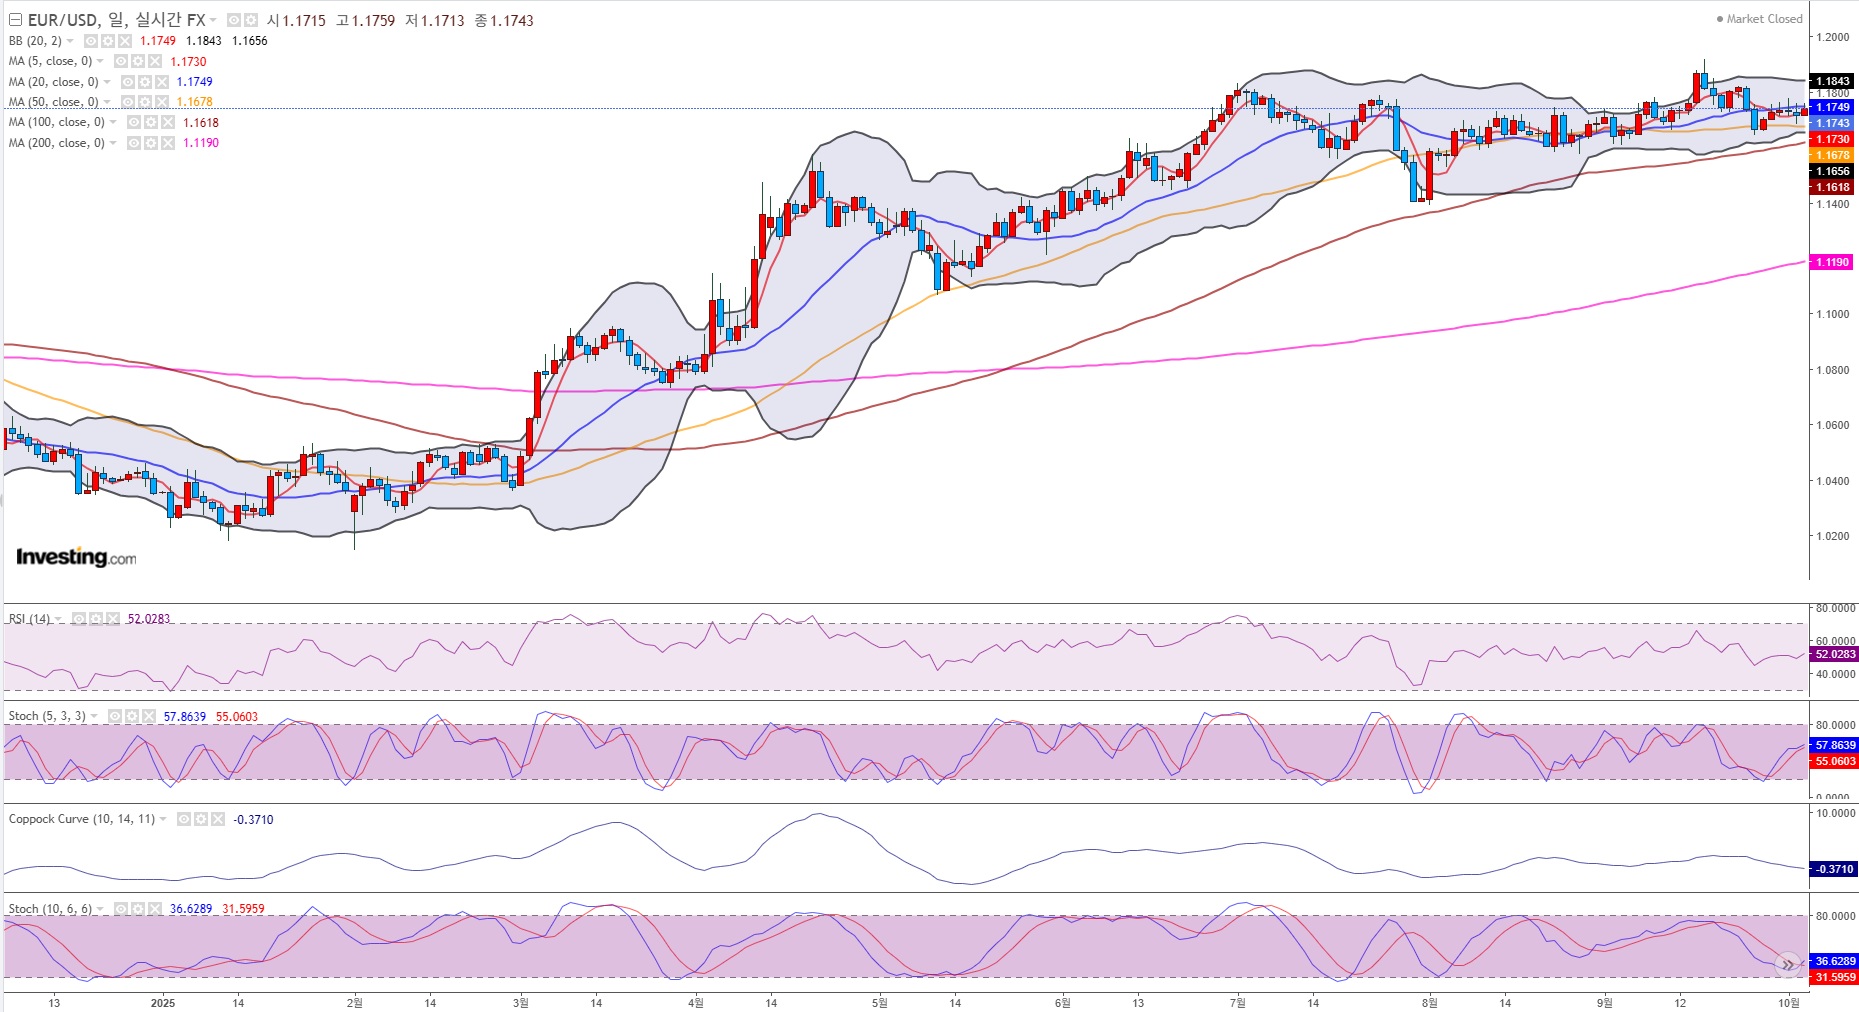Open the dropdown arrow beside RSI (14)
The image size is (1859, 1012).
pos(60,619)
